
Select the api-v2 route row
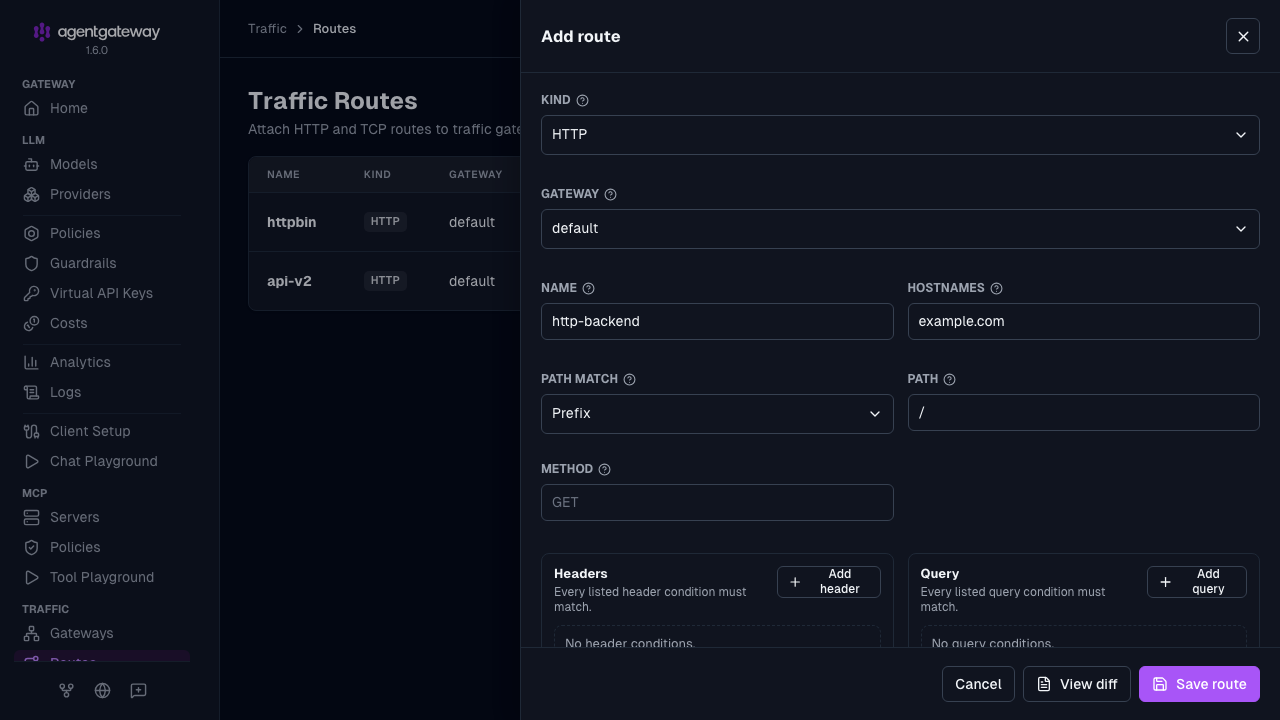tap(385, 281)
